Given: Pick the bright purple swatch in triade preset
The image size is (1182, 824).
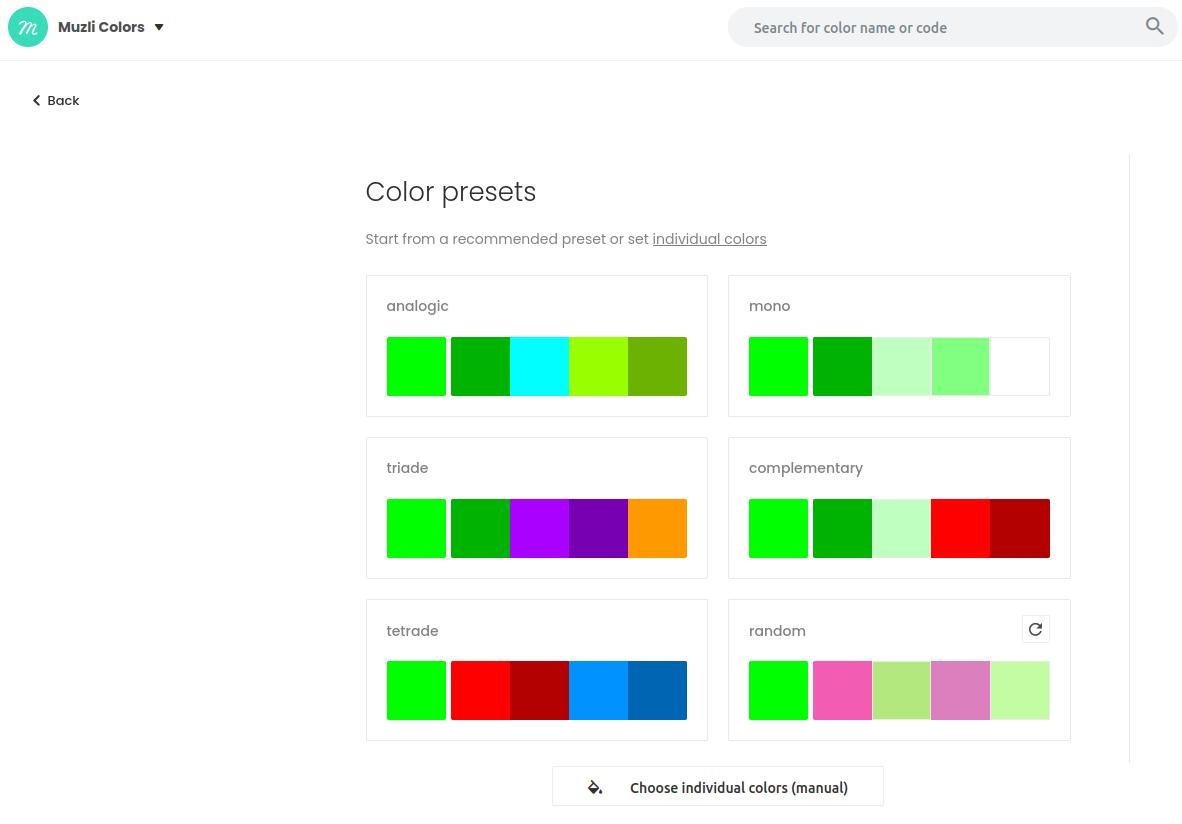Looking at the screenshot, I should tap(539, 528).
